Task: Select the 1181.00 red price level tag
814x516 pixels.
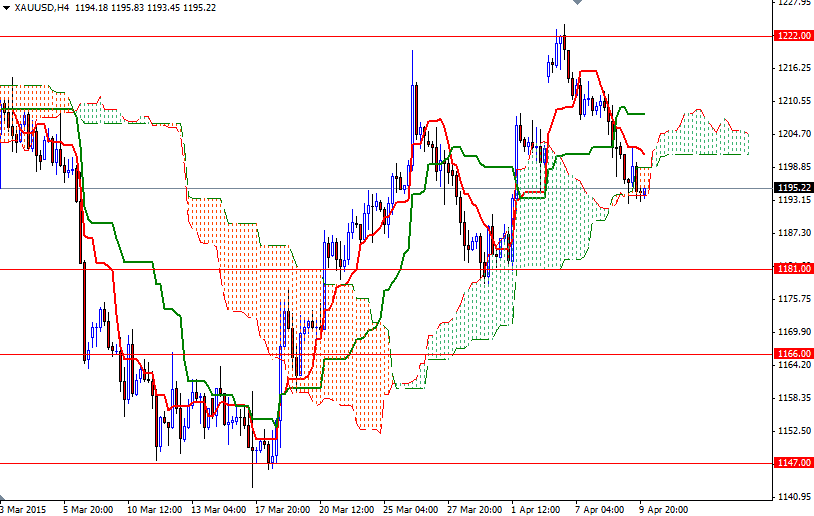Action: coord(793,269)
